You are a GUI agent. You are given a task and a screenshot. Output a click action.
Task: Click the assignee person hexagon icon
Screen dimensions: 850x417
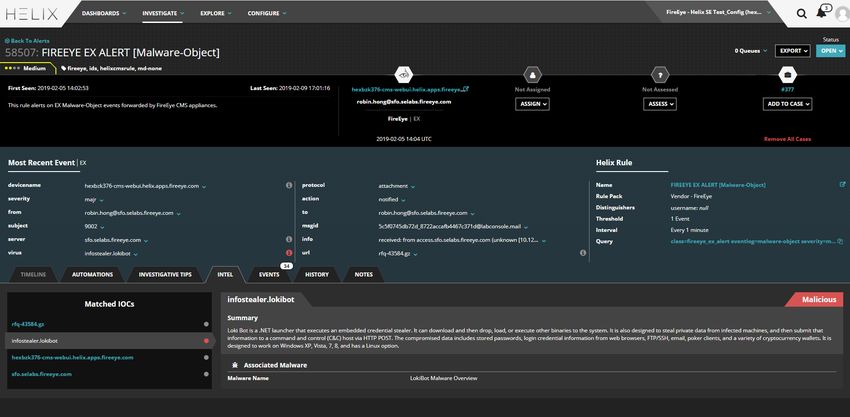coord(532,74)
